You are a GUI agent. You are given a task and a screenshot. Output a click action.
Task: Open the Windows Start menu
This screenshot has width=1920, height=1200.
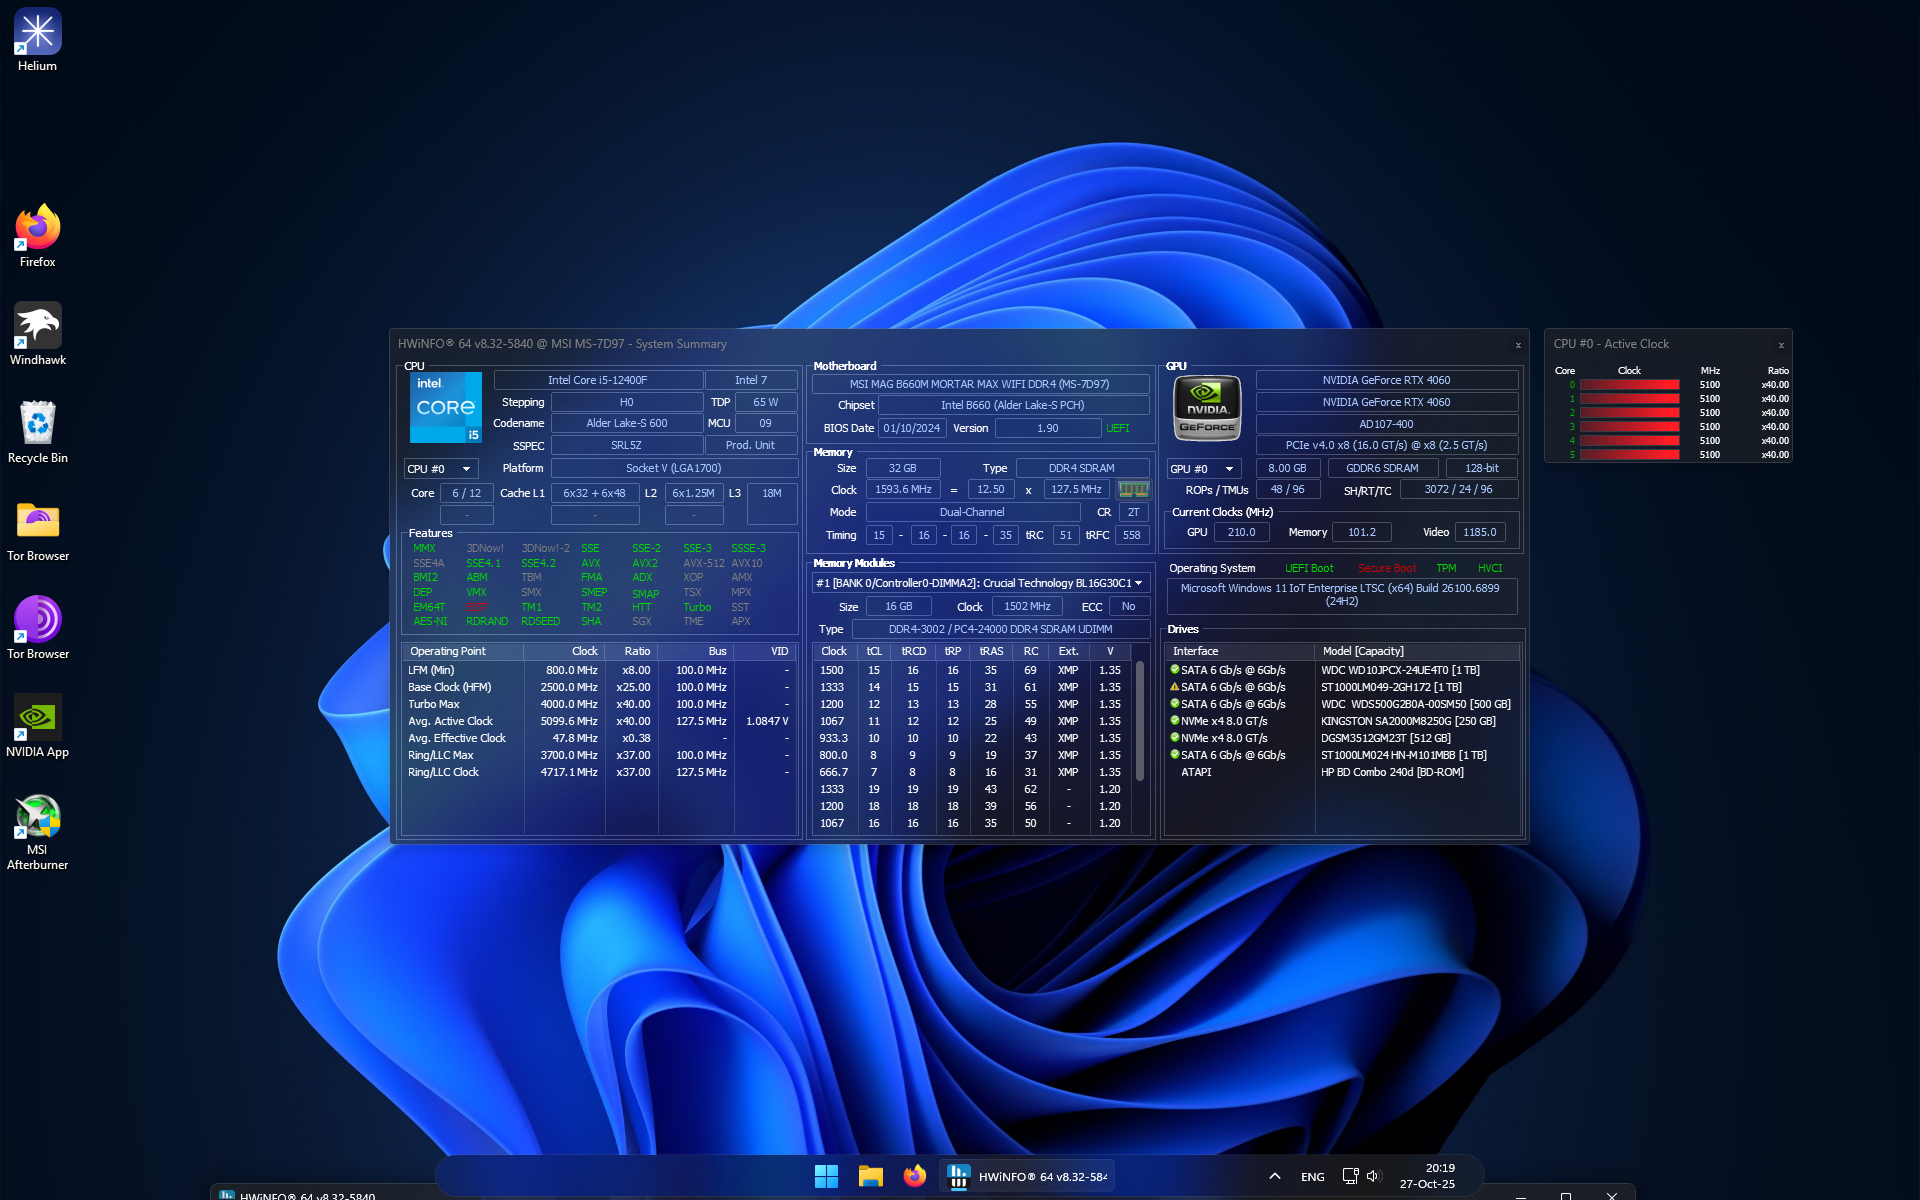tap(826, 1176)
